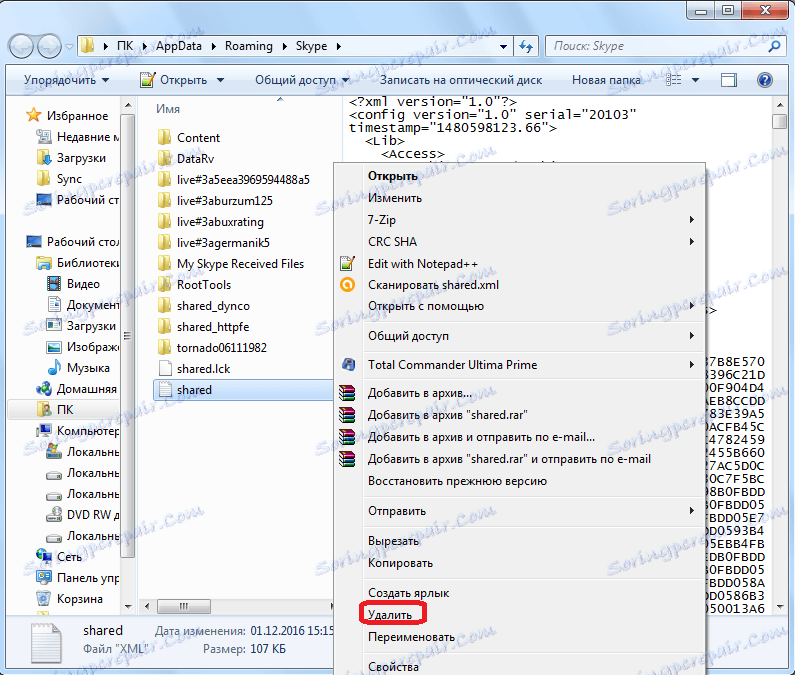
Task: Click the Компьютер icon in sidebar
Action: tap(44, 431)
